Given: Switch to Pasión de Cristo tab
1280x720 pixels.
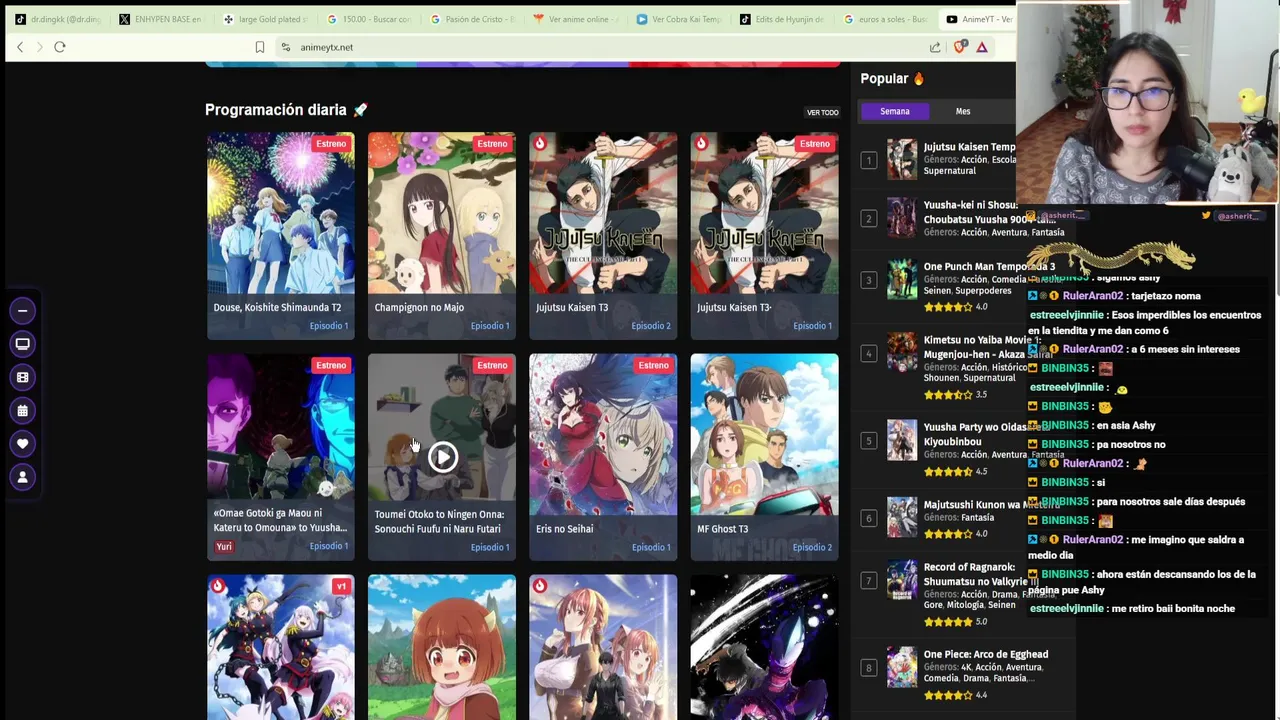Looking at the screenshot, I should tap(474, 19).
